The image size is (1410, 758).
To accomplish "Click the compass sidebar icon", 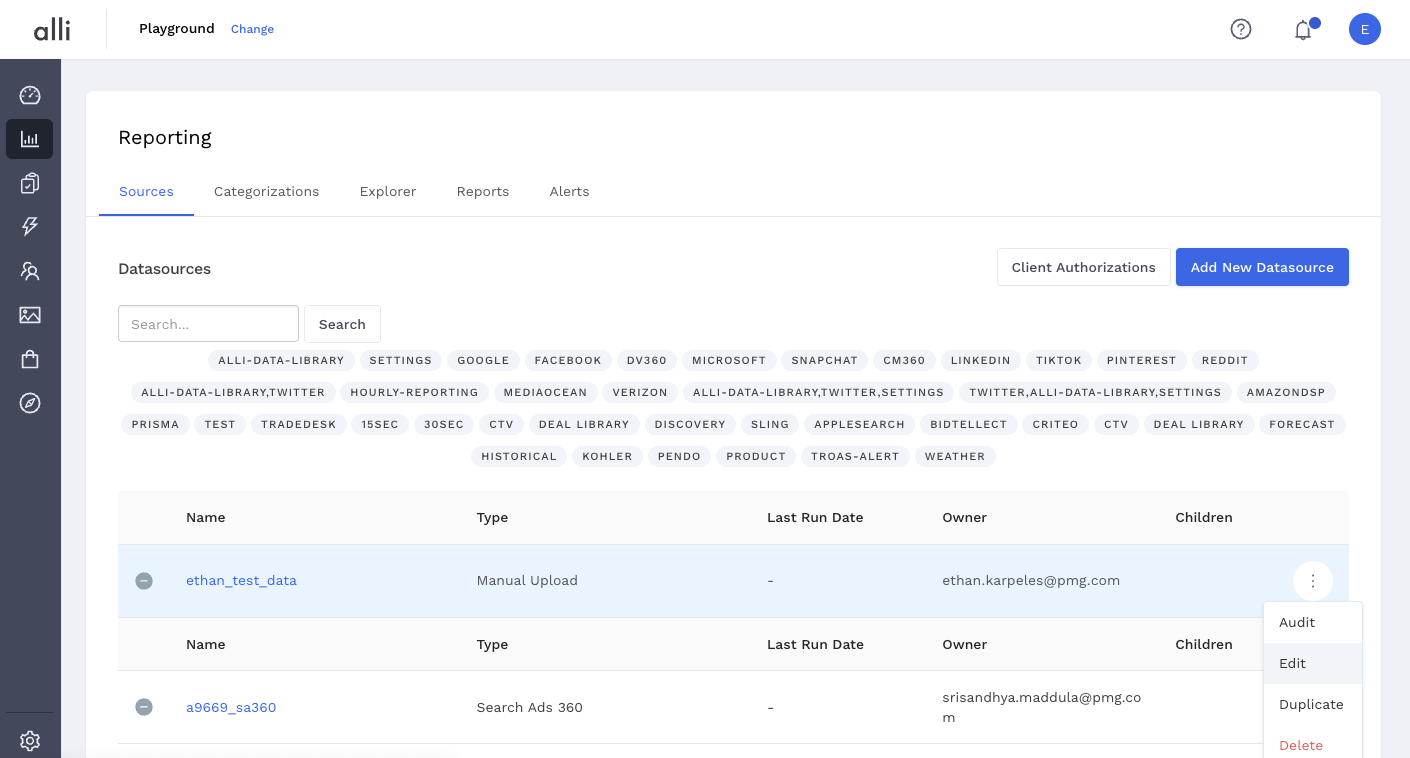I will coord(29,402).
